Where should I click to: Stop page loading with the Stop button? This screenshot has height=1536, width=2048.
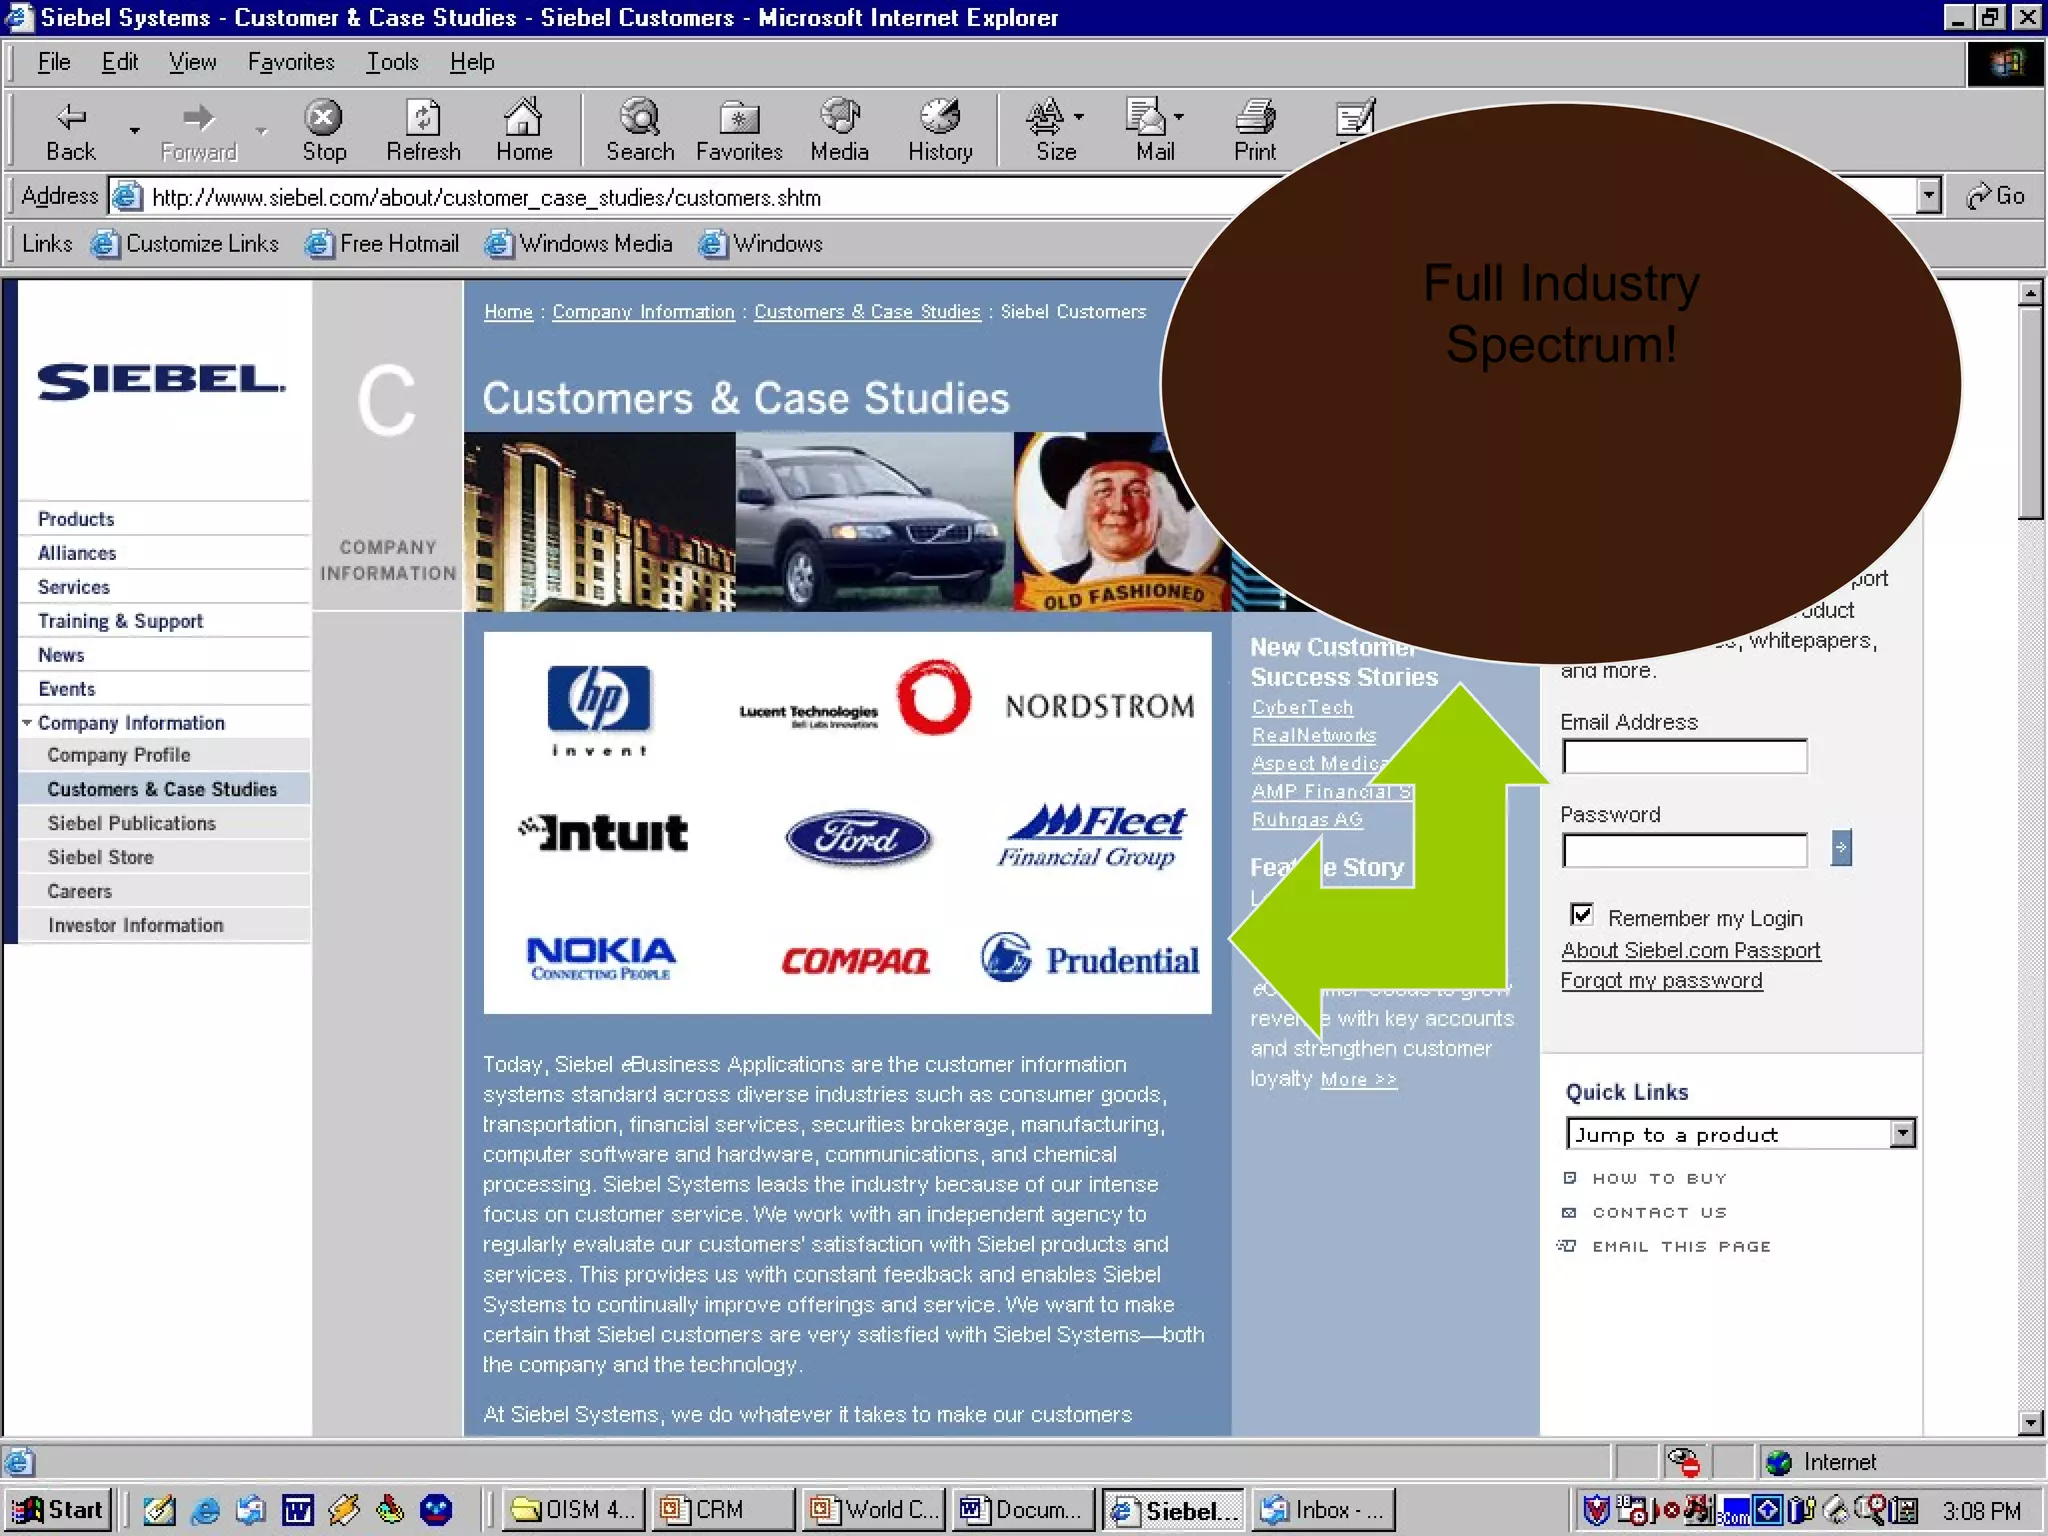324,132
